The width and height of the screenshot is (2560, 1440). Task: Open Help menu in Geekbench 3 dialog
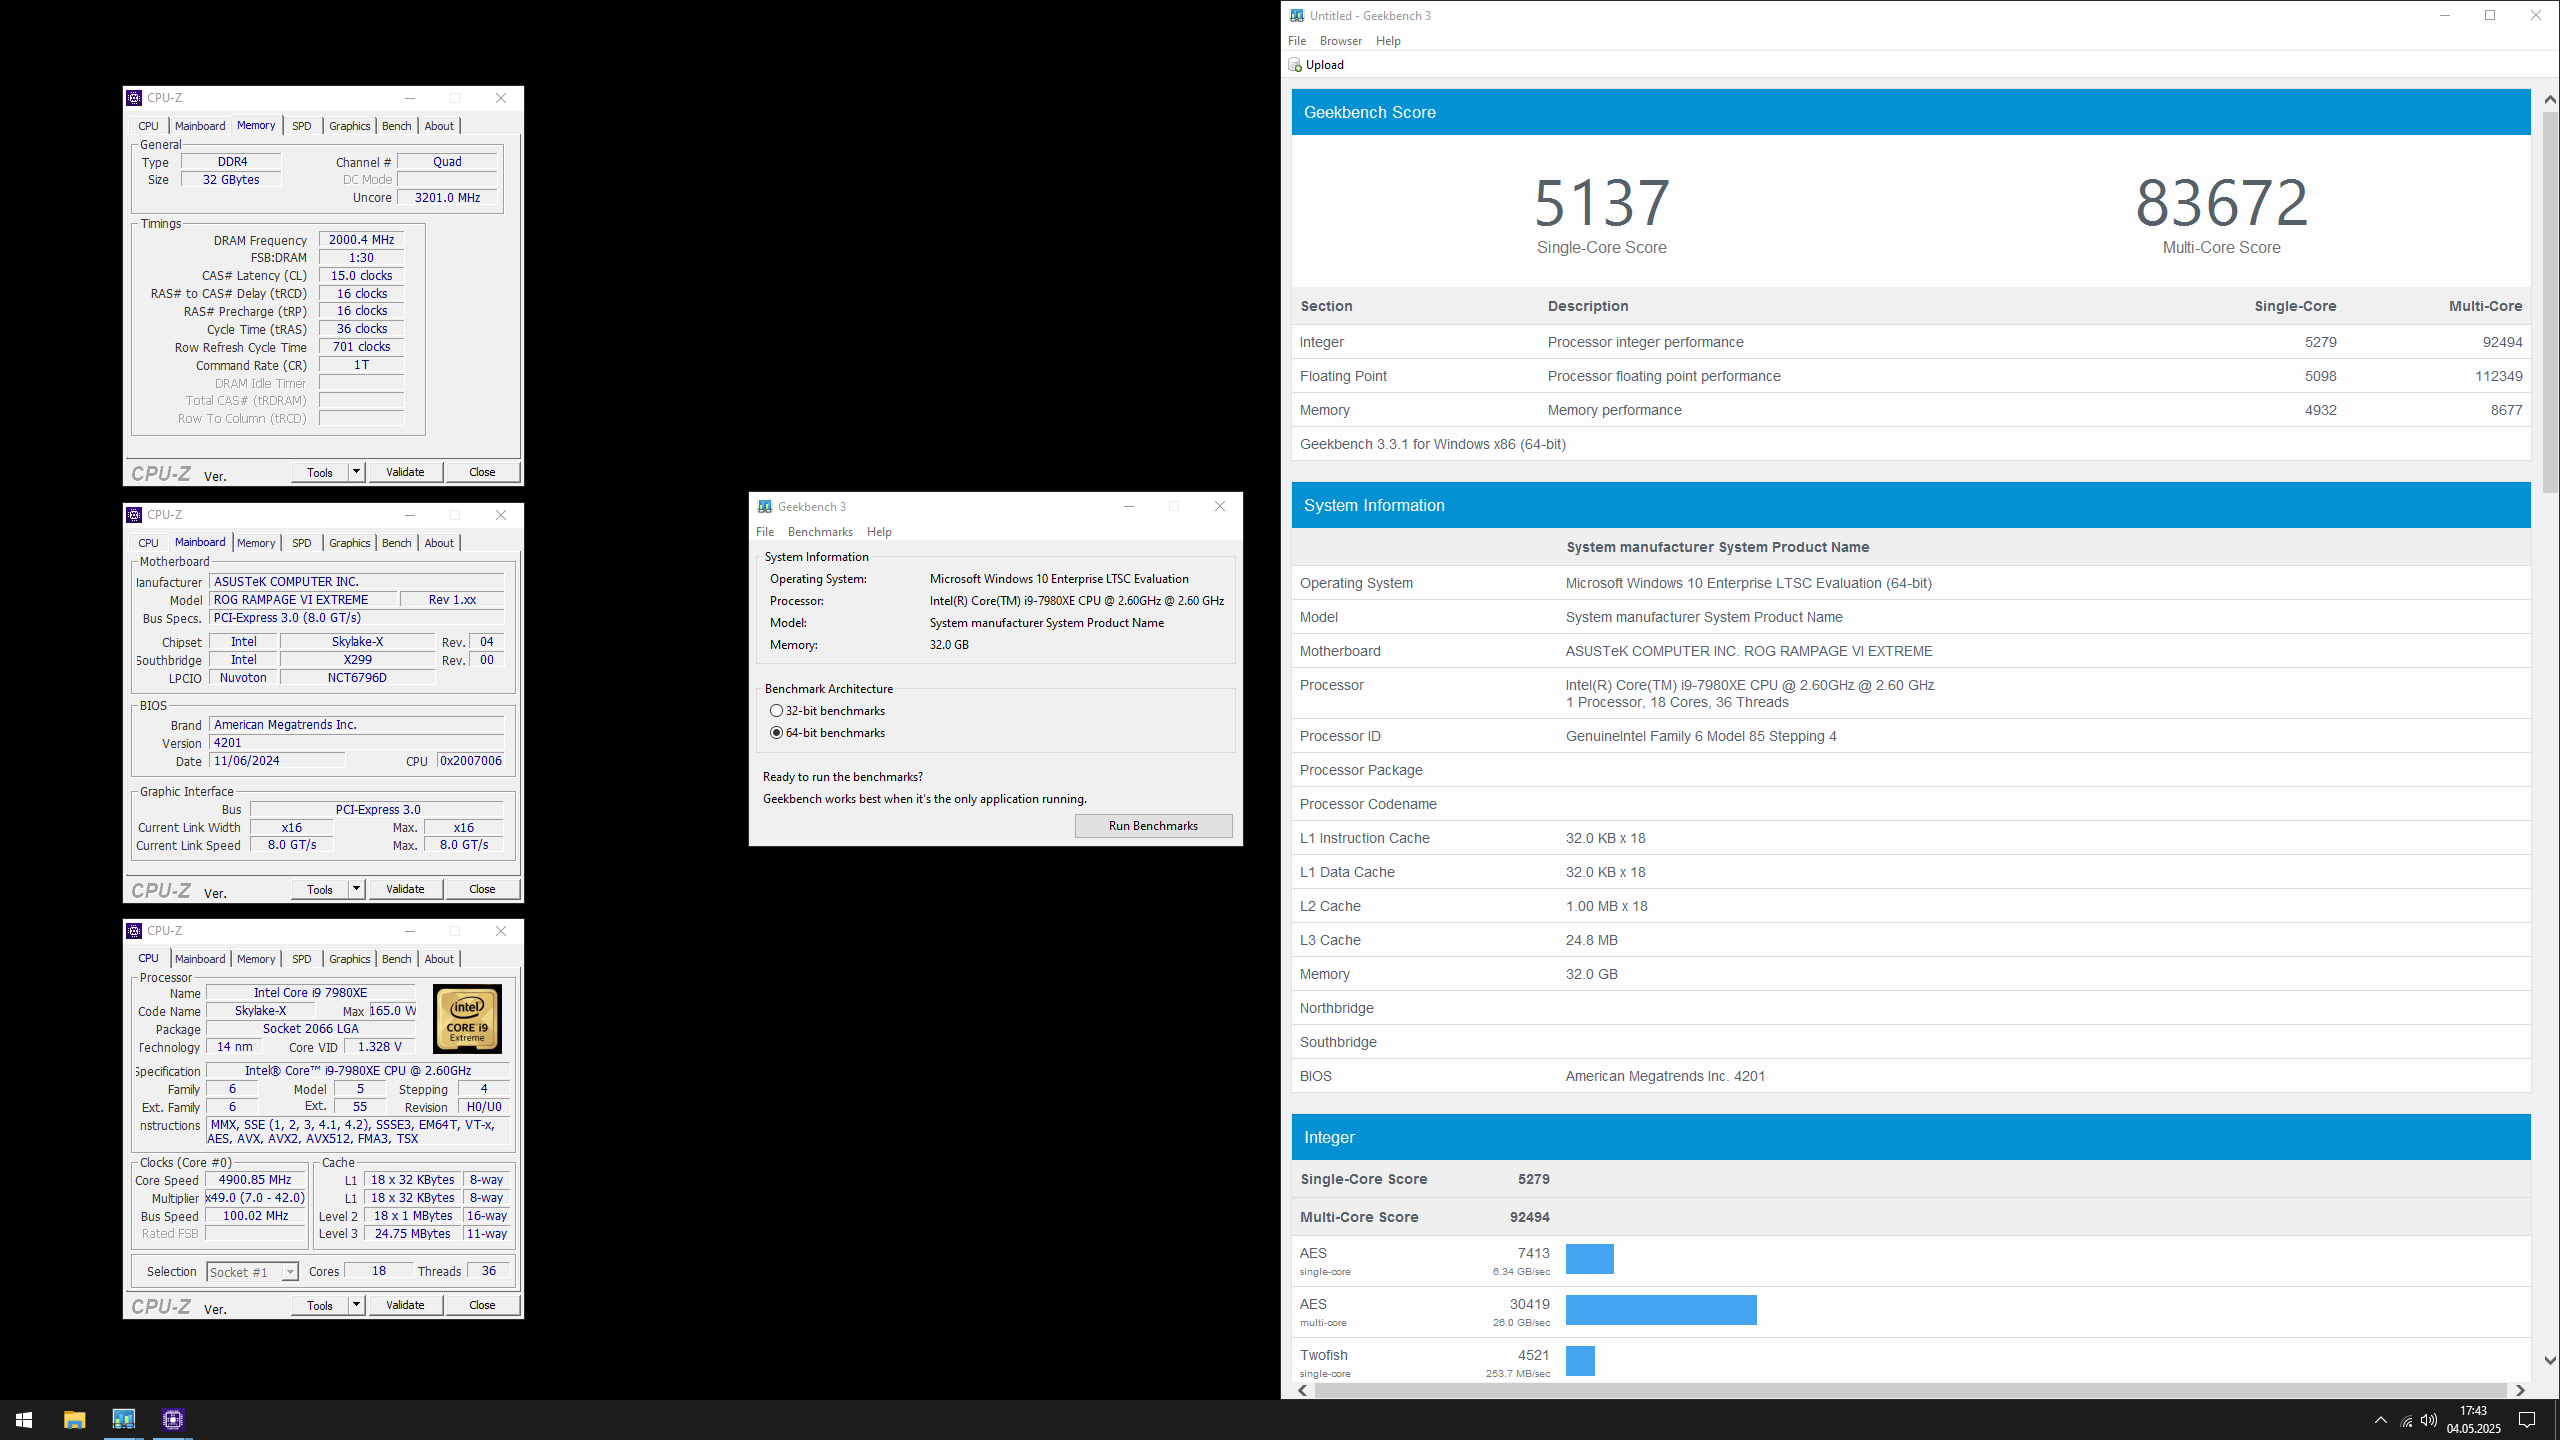click(879, 532)
